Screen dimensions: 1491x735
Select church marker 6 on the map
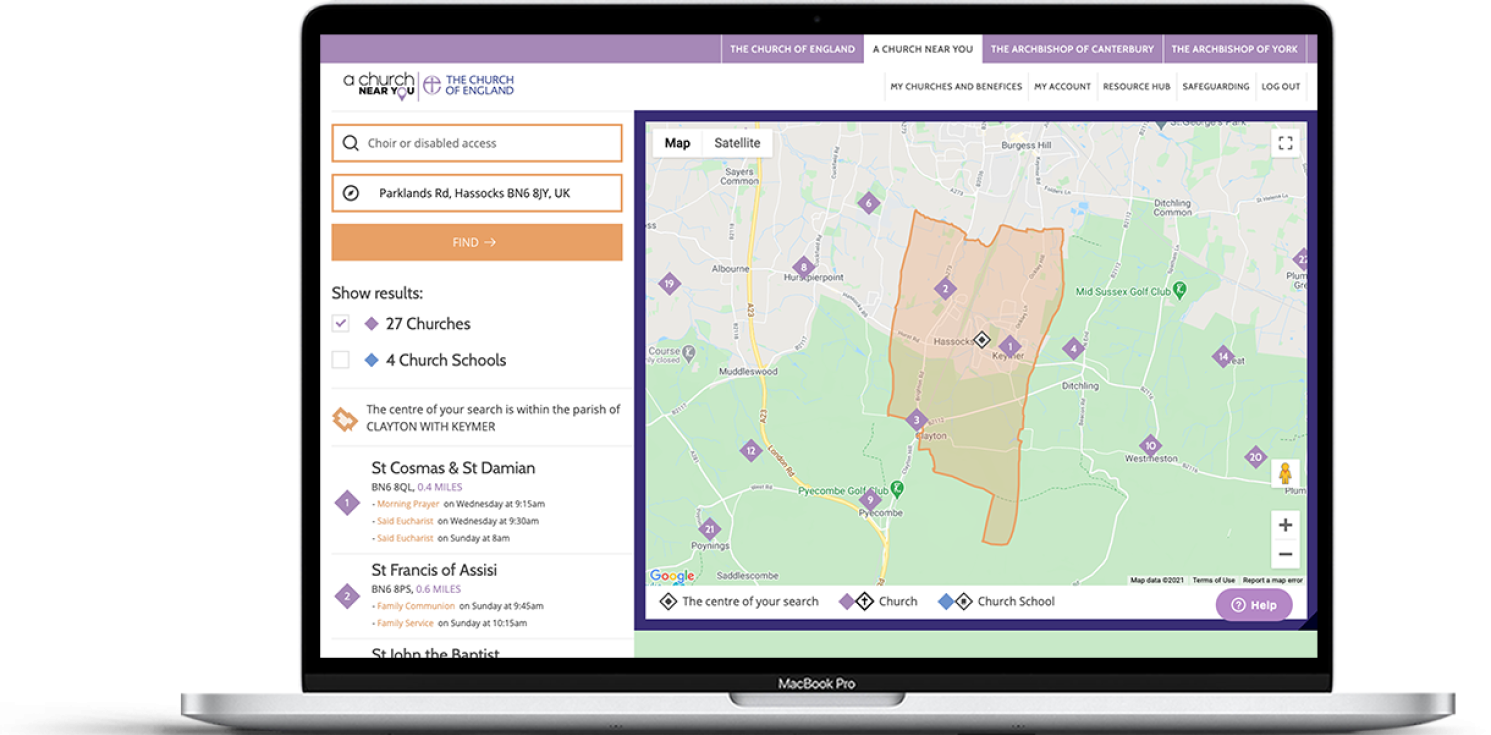868,203
